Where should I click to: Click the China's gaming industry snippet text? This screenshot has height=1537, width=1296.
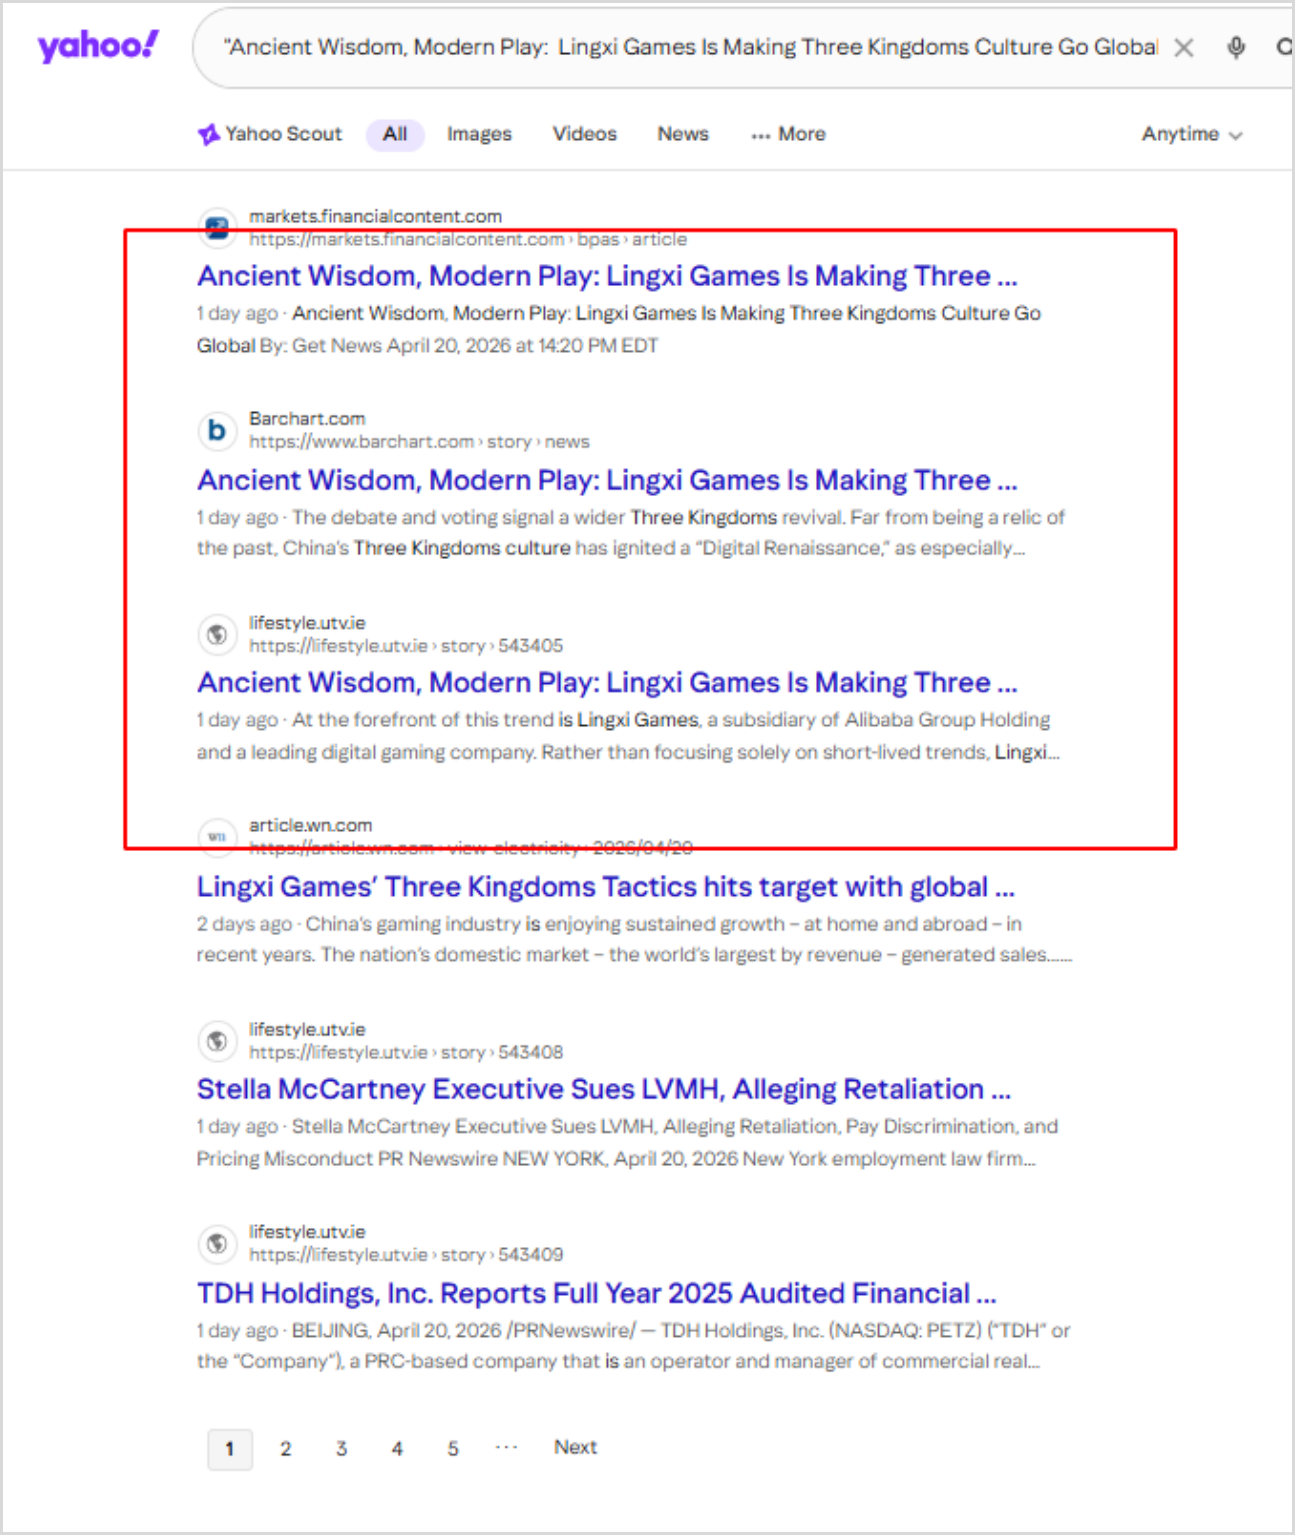click(634, 939)
